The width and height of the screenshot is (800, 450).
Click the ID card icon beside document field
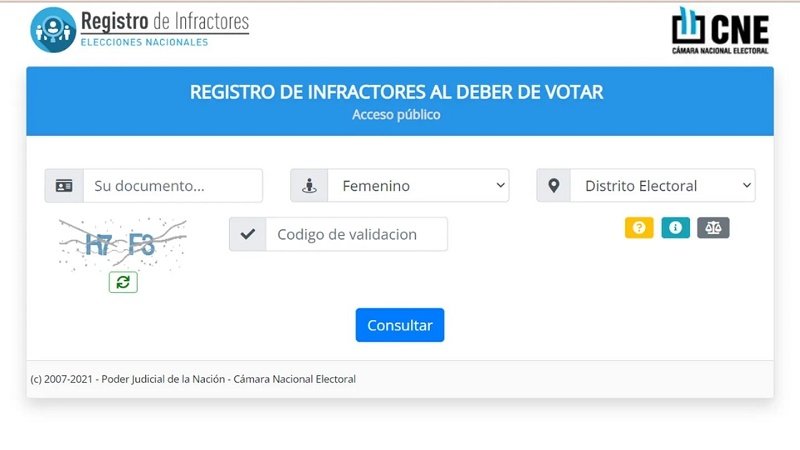click(64, 186)
